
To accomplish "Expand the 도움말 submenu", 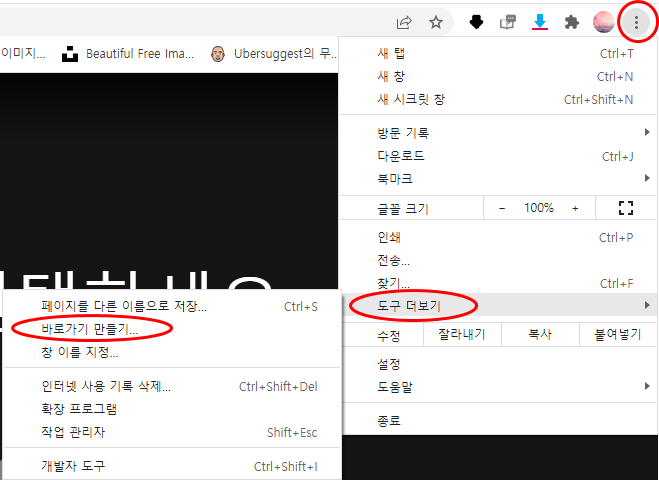I will [499, 387].
